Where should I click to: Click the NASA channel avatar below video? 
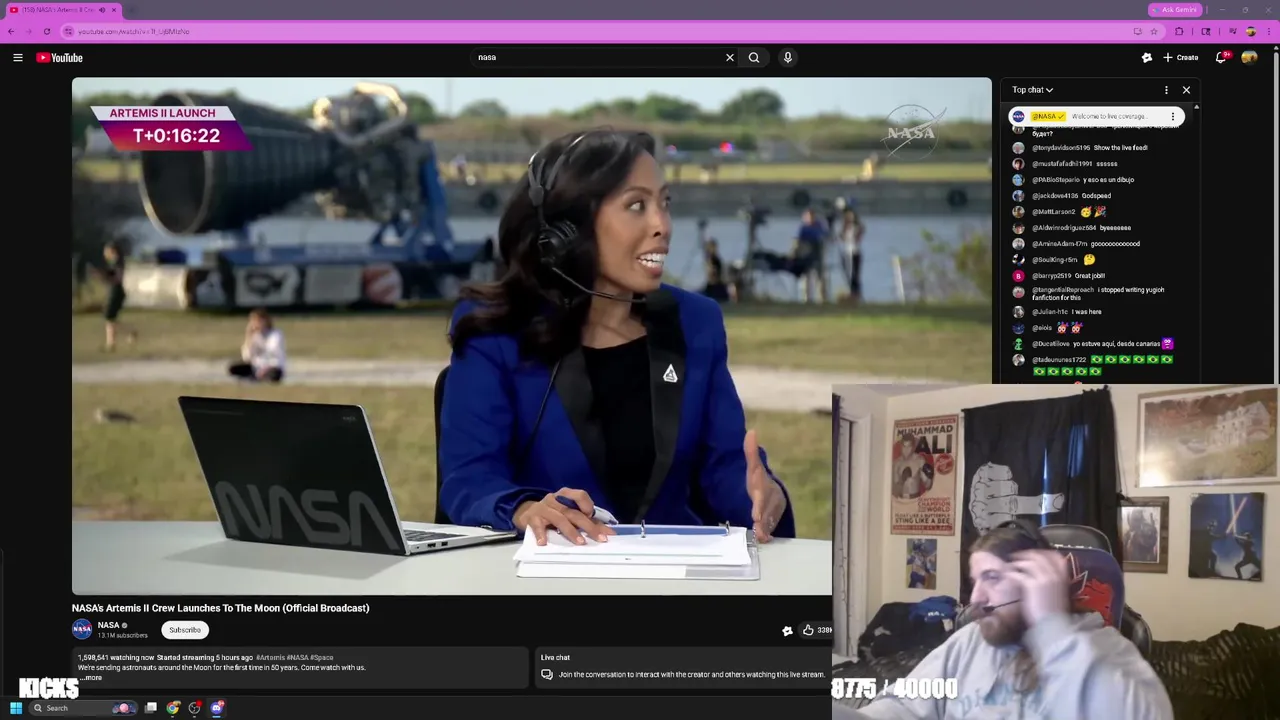[x=82, y=630]
